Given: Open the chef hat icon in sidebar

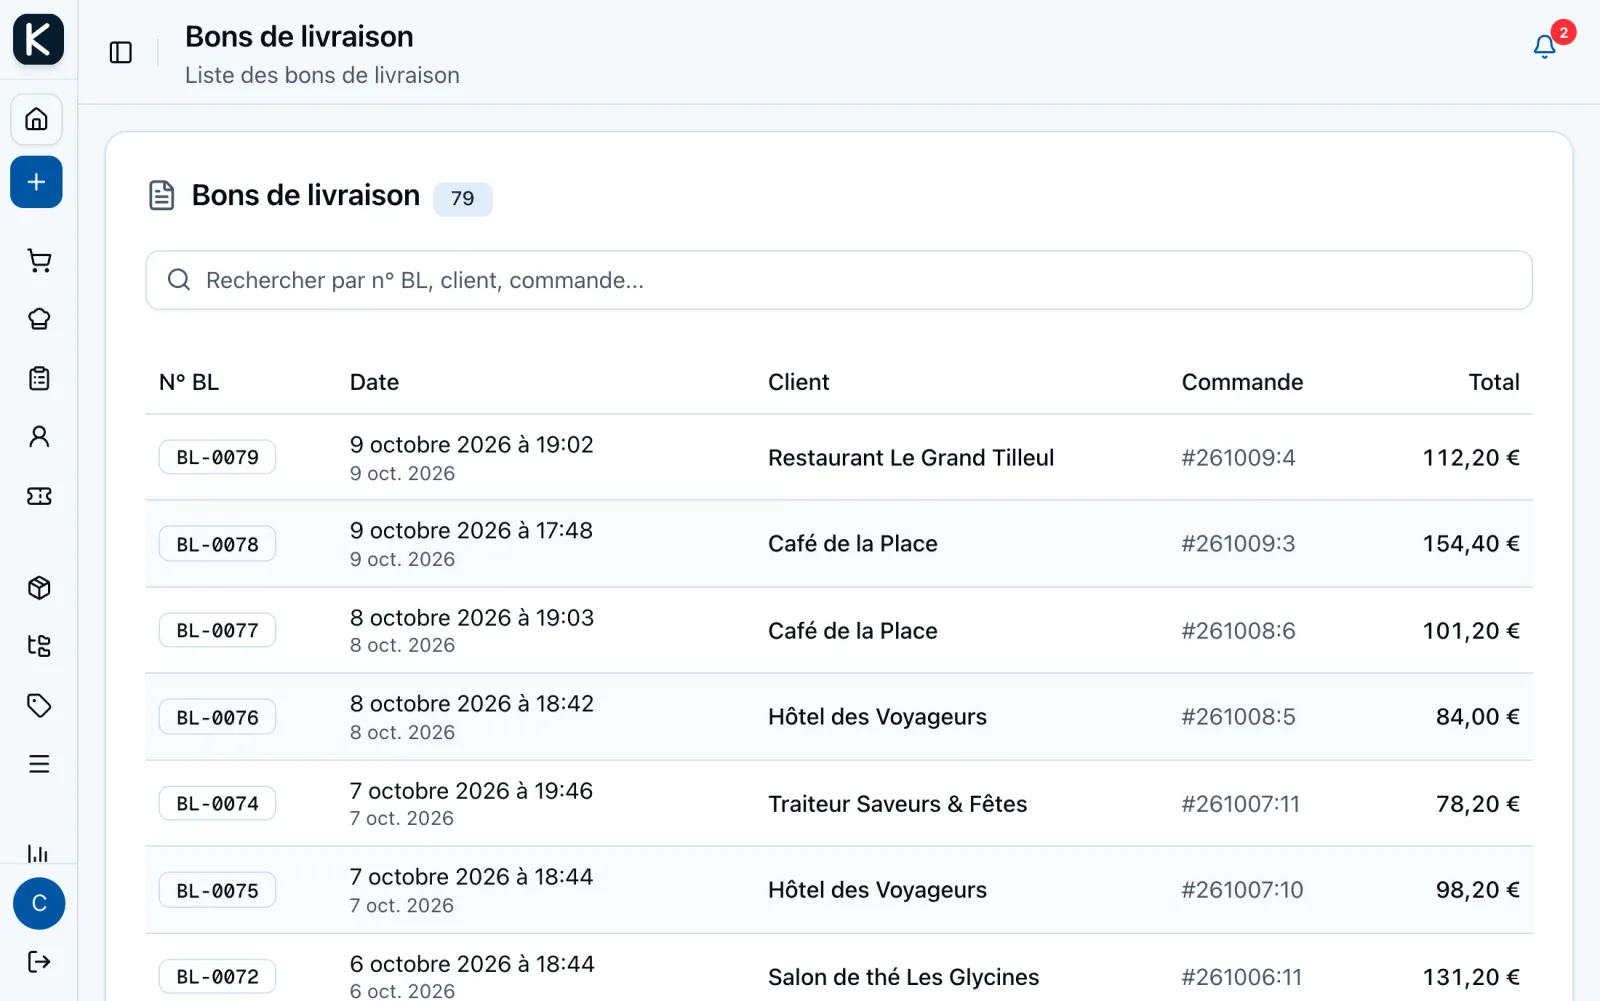Looking at the screenshot, I should point(39,319).
